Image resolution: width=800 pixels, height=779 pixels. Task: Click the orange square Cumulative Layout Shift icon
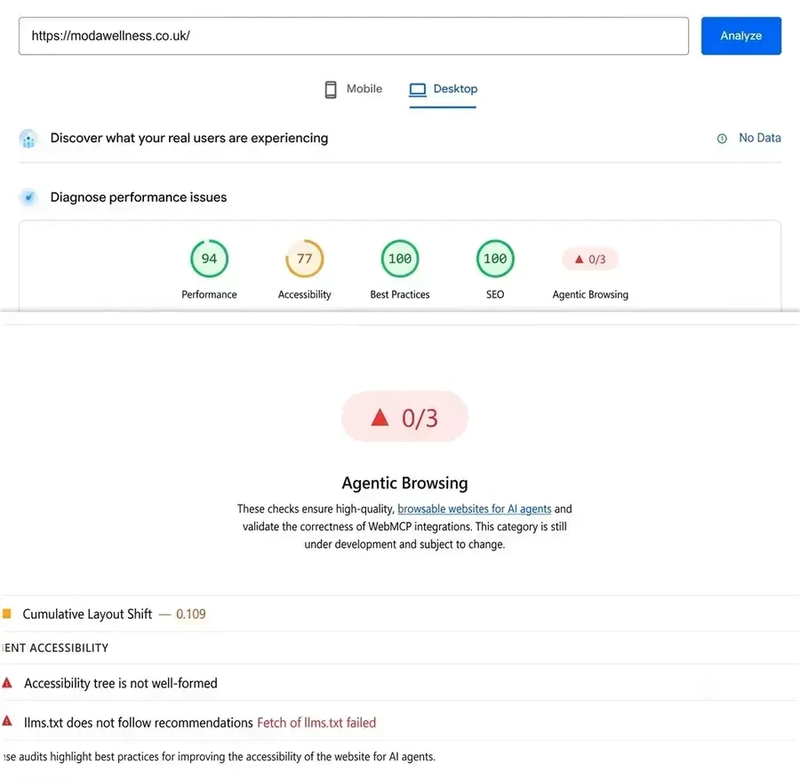pos(7,613)
